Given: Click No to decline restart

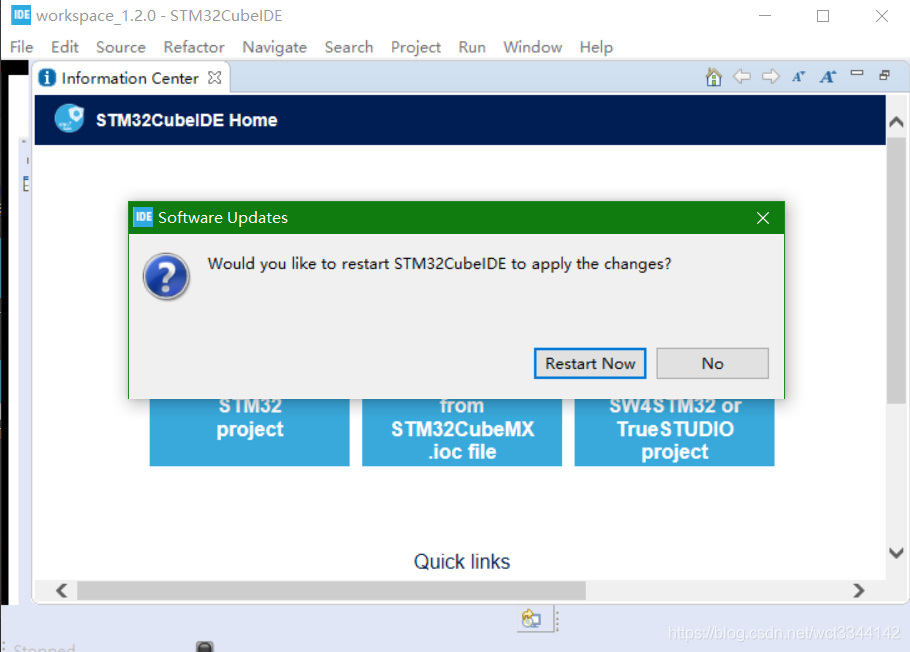Looking at the screenshot, I should pos(712,363).
